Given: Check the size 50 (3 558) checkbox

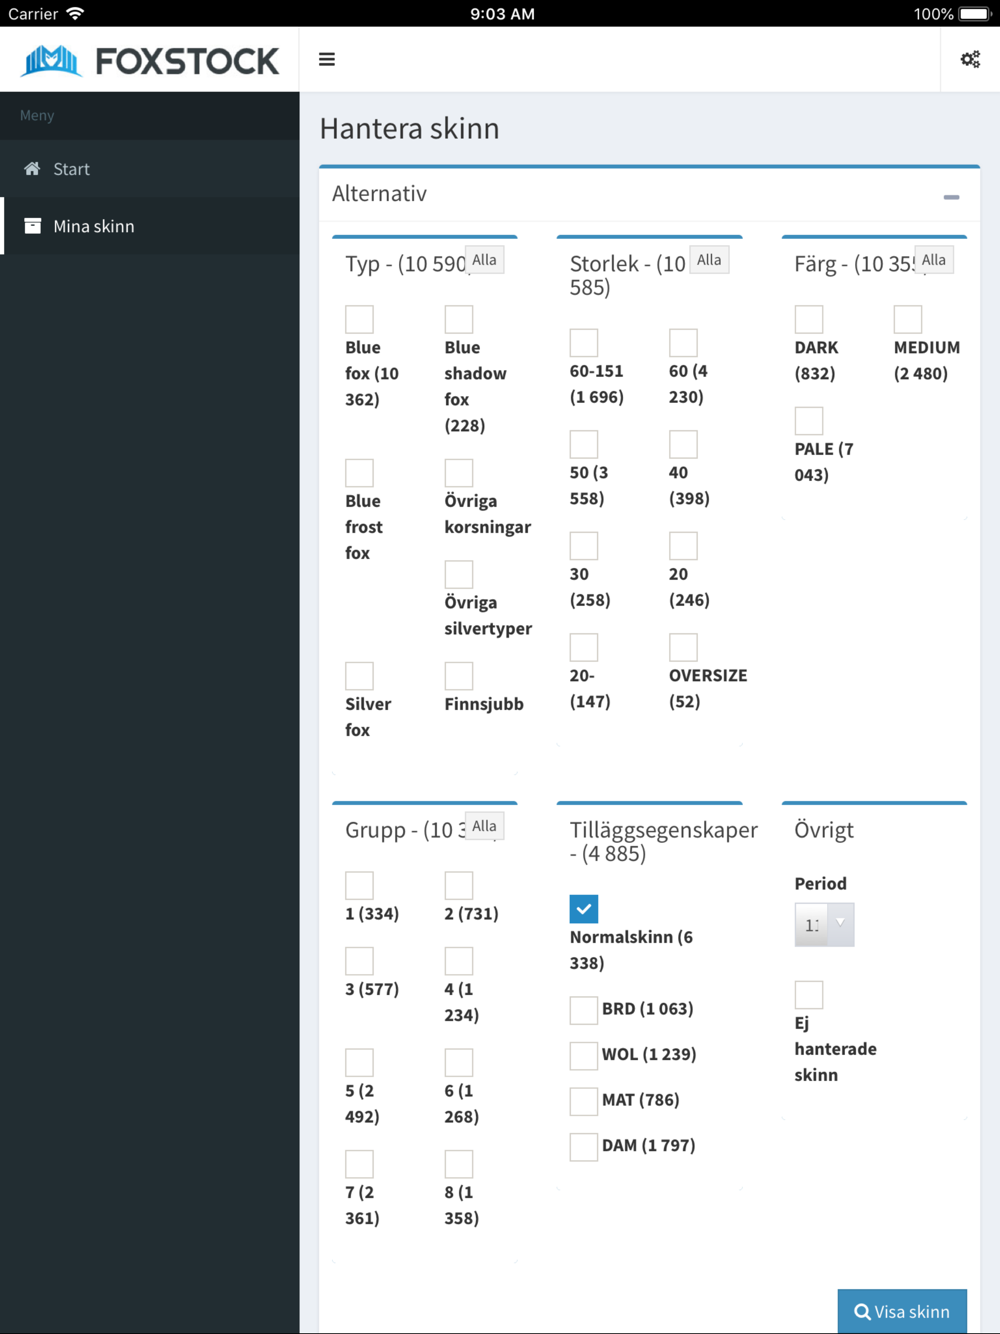Looking at the screenshot, I should click(584, 444).
